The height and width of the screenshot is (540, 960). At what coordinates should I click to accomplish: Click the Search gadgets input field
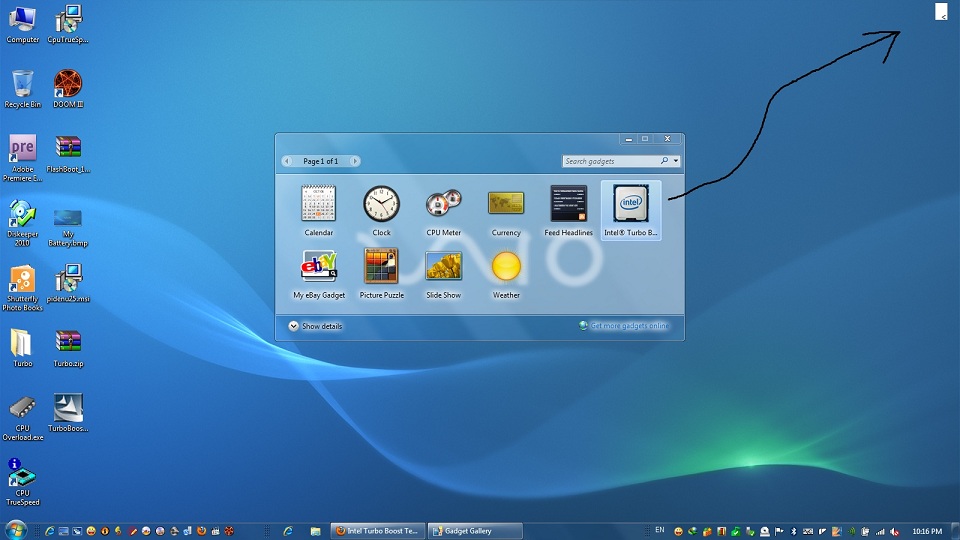610,161
